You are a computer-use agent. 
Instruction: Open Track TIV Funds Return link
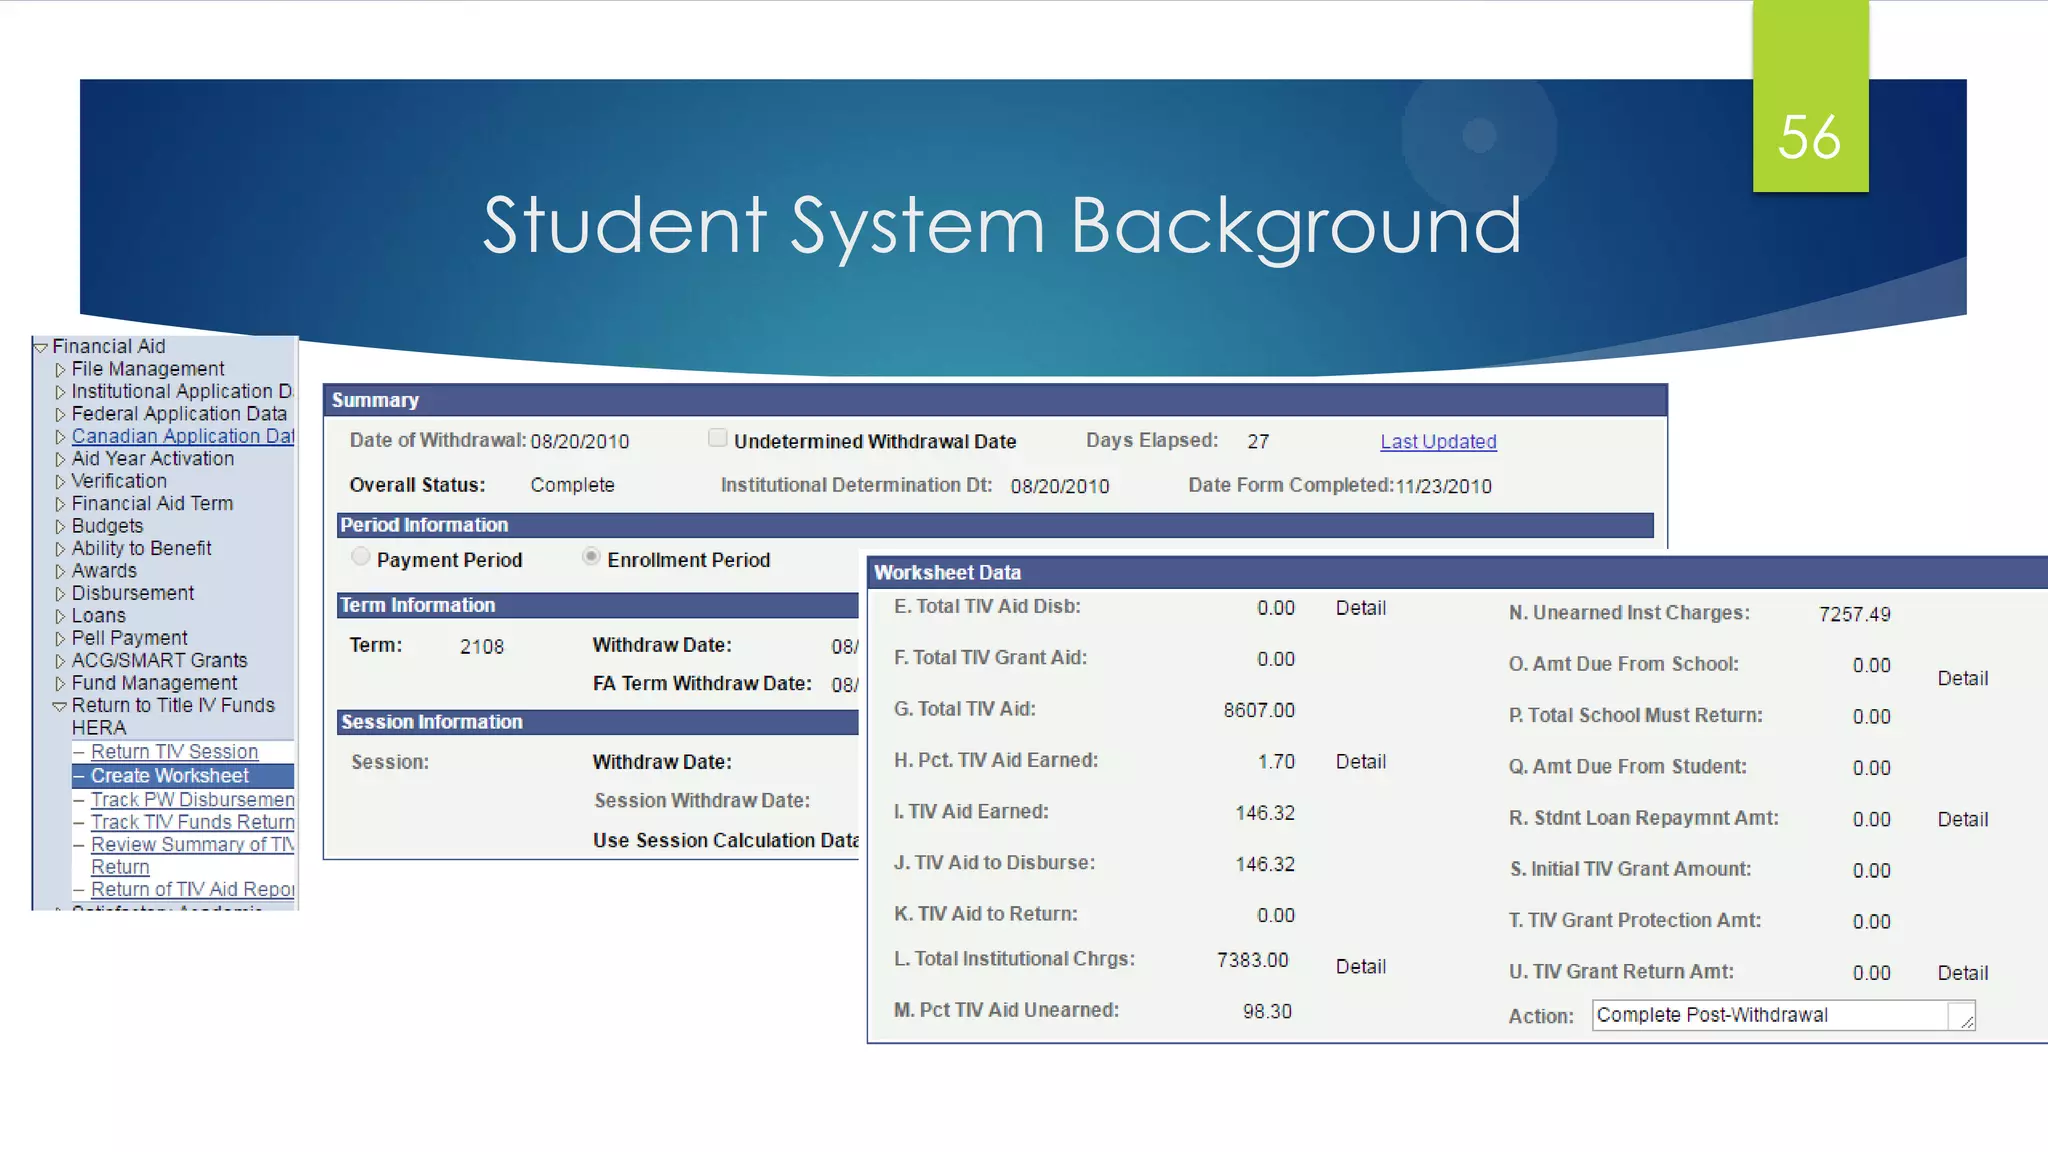coord(192,821)
